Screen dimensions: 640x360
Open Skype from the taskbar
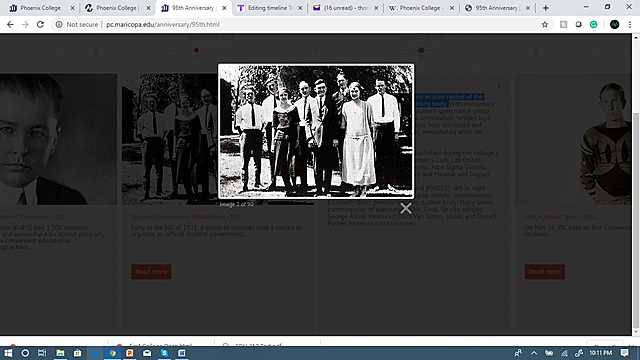[164, 353]
